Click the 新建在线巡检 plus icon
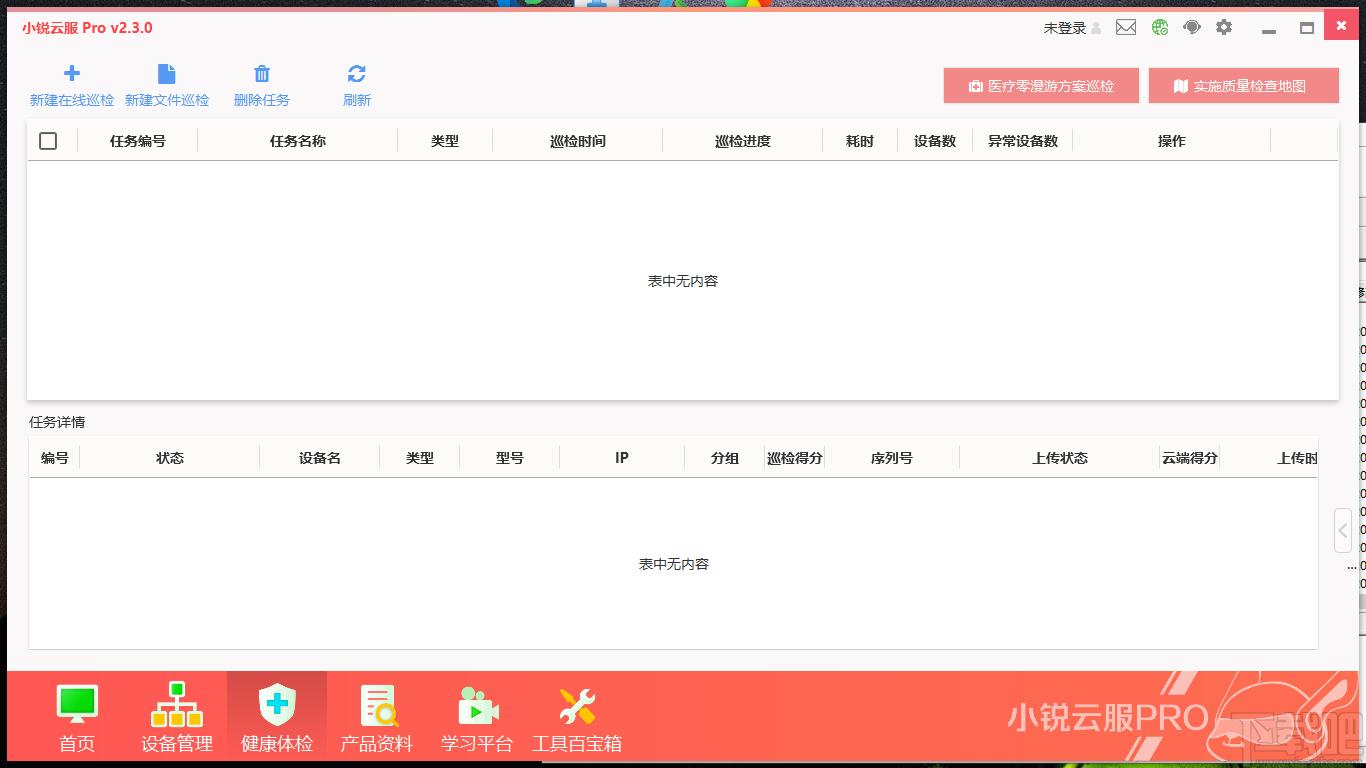Viewport: 1366px width, 768px height. point(72,73)
